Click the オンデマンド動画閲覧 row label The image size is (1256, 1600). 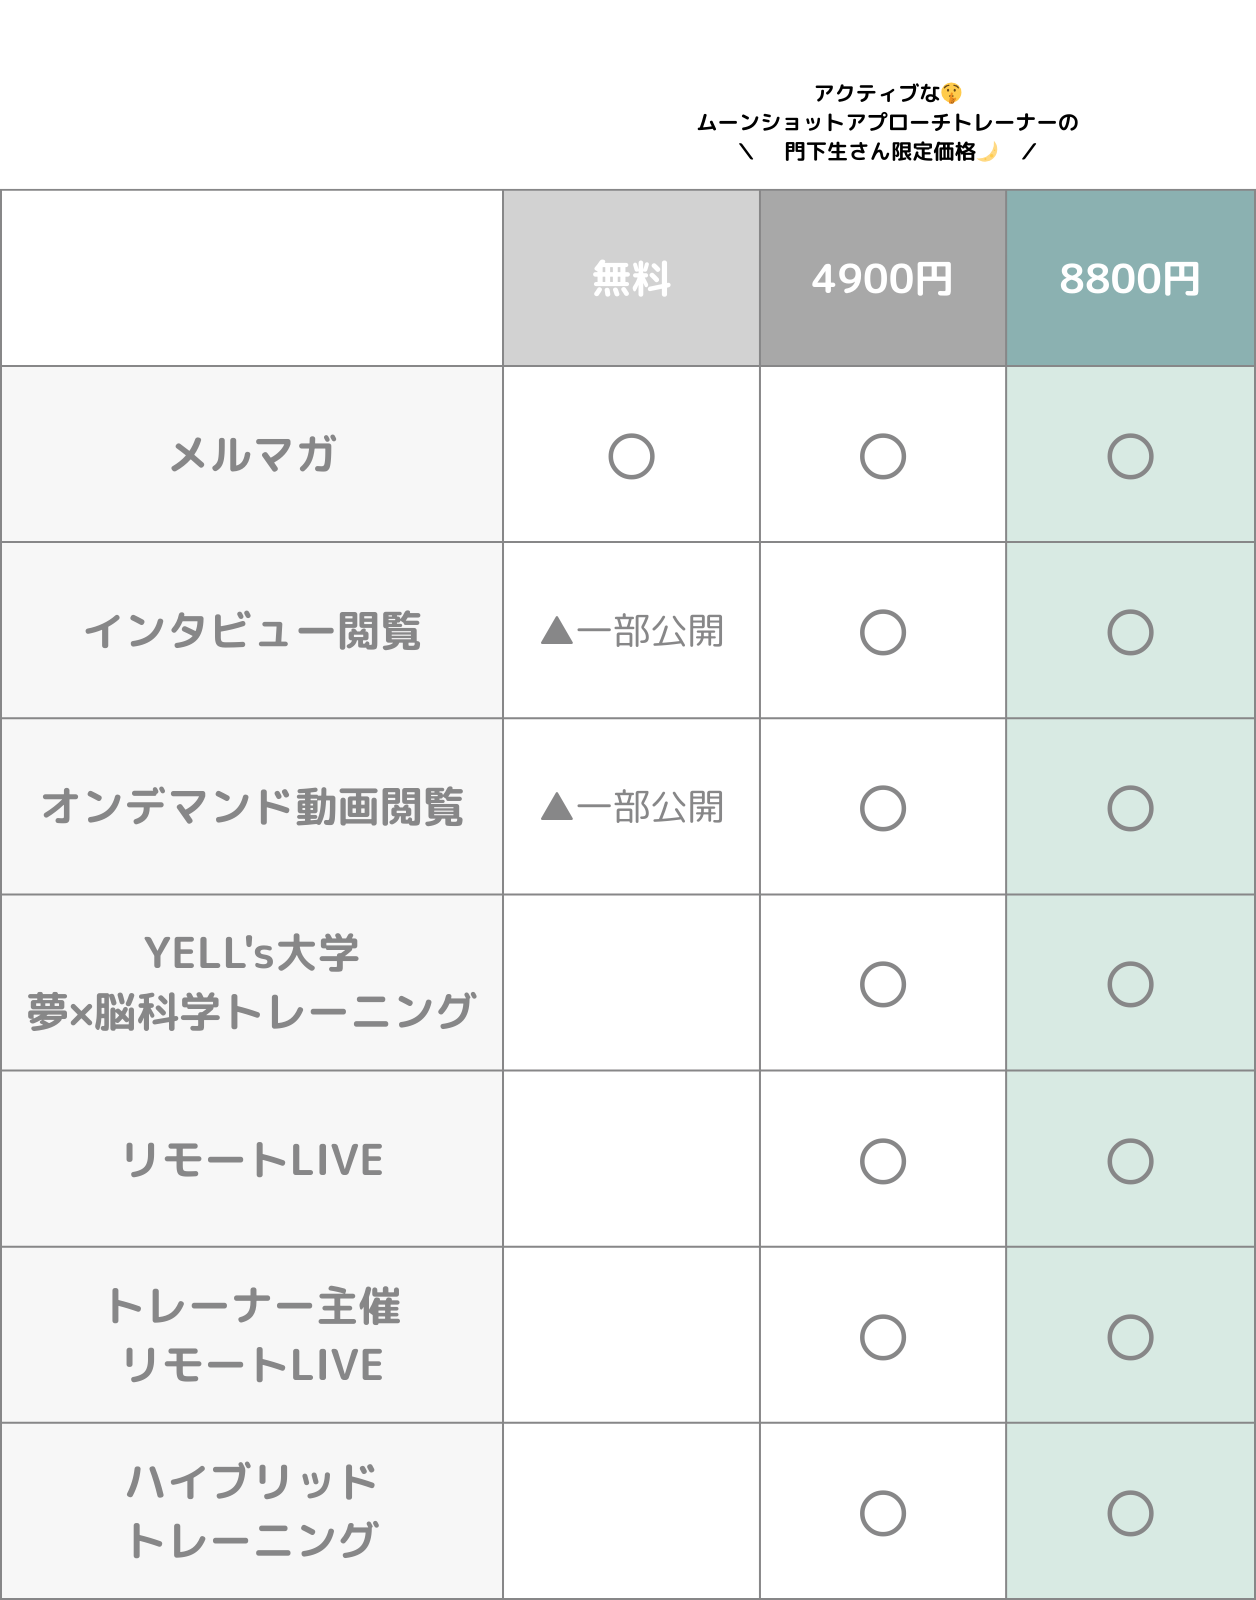(252, 808)
